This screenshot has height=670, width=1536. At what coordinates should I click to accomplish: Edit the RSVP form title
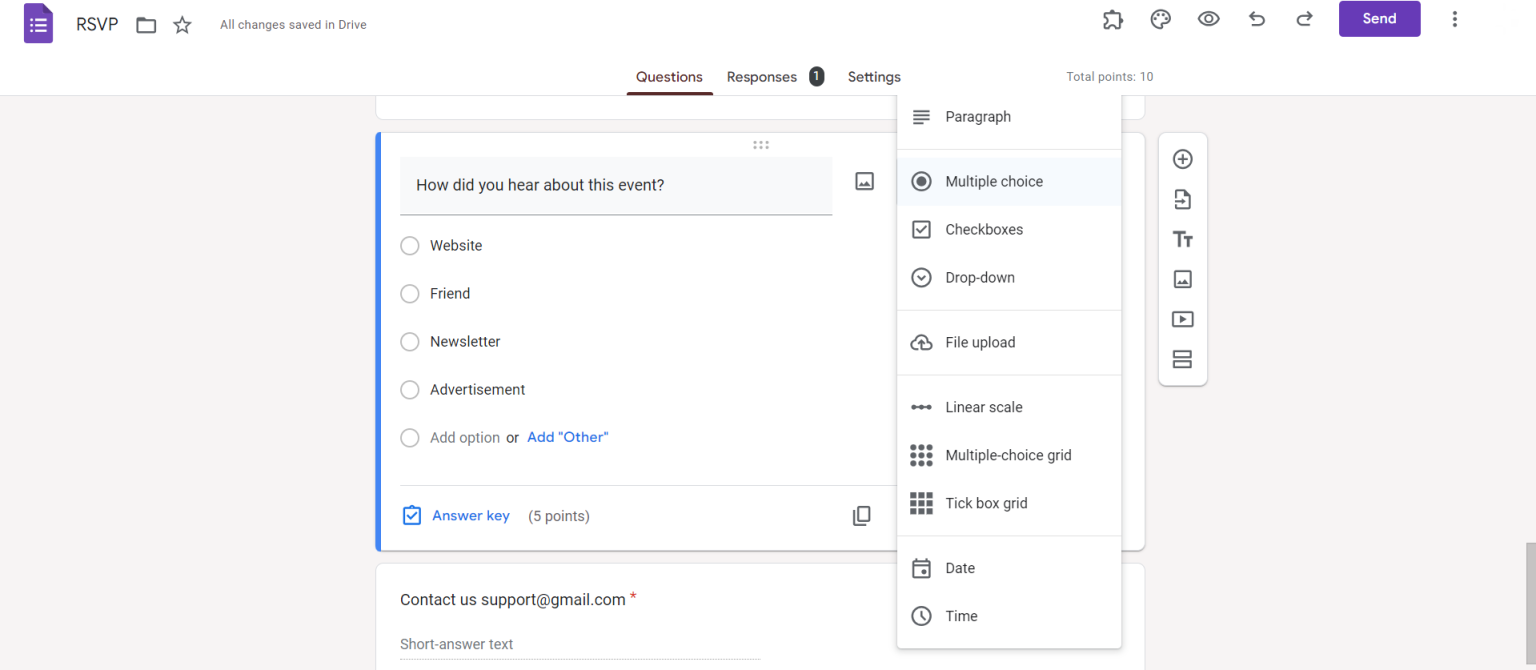click(x=97, y=24)
